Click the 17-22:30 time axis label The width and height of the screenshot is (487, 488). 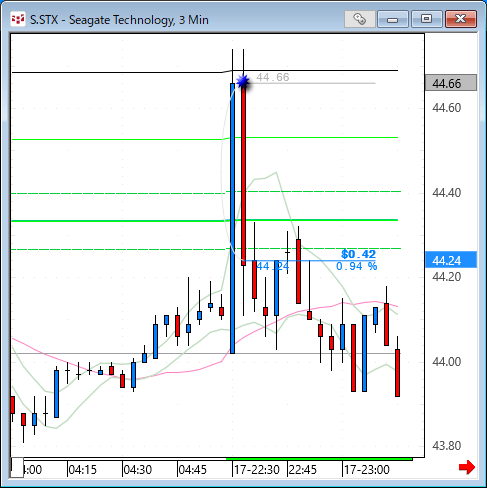(257, 470)
